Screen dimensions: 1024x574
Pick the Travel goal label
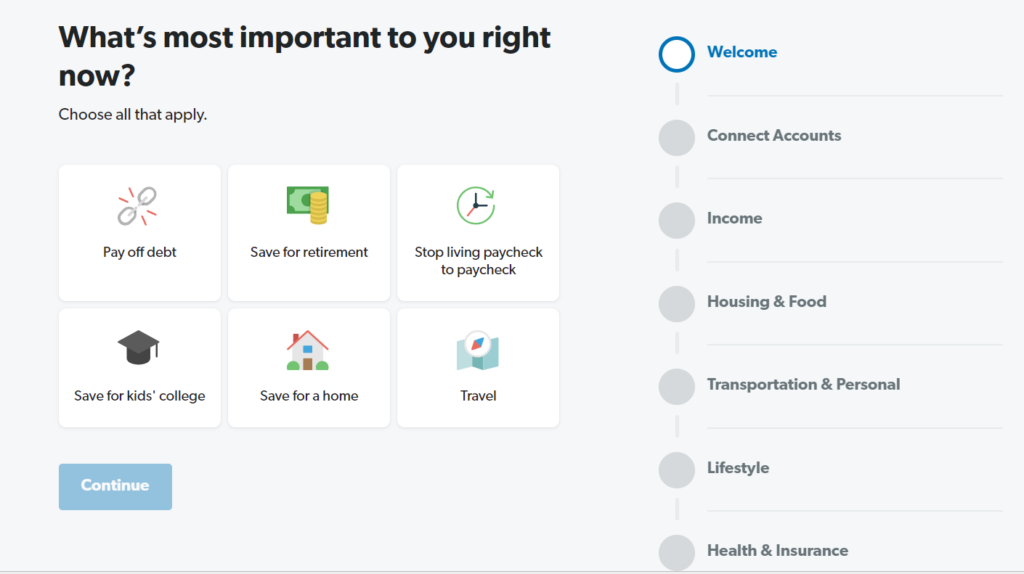pyautogui.click(x=478, y=396)
